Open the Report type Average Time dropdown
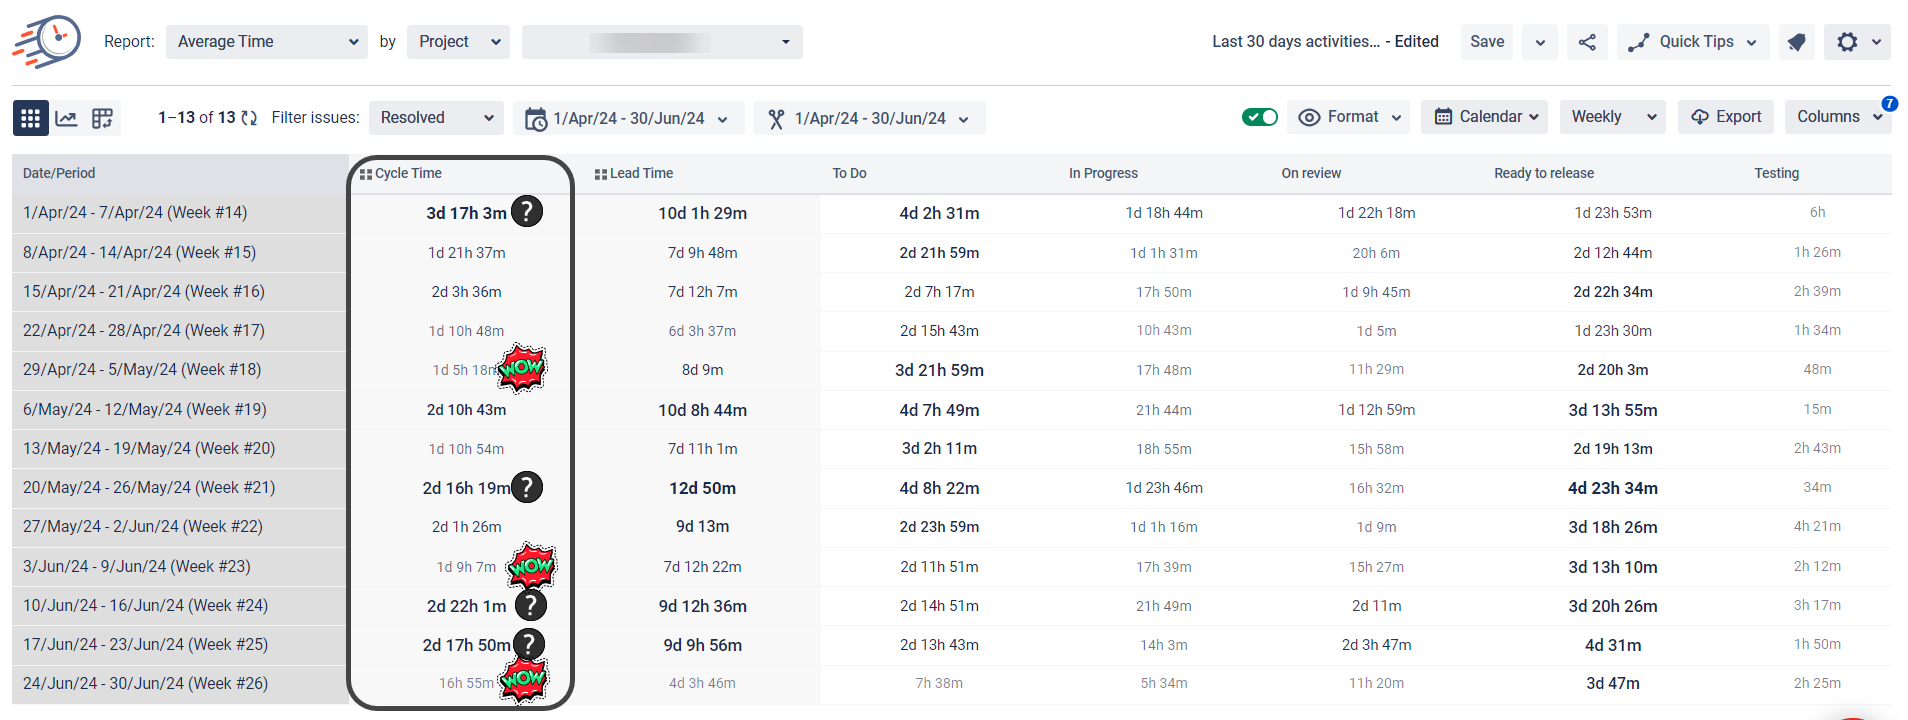Image resolution: width=1908 pixels, height=720 pixels. coord(267,42)
